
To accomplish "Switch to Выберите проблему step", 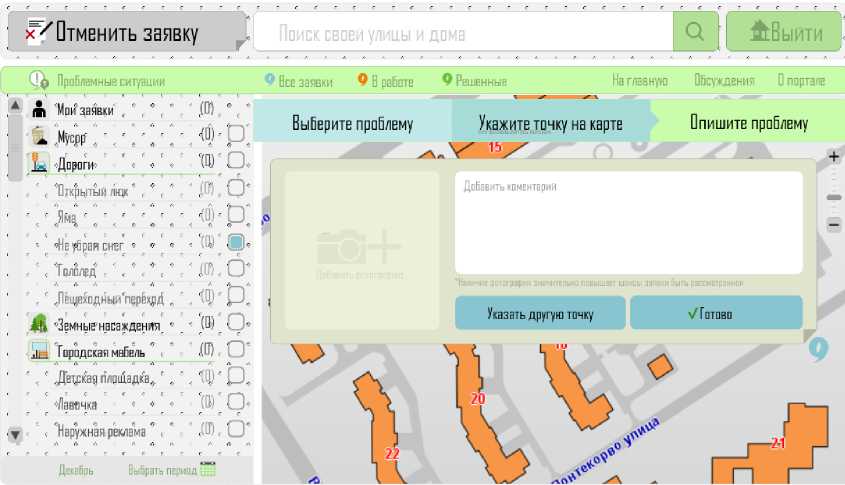I will (x=352, y=123).
